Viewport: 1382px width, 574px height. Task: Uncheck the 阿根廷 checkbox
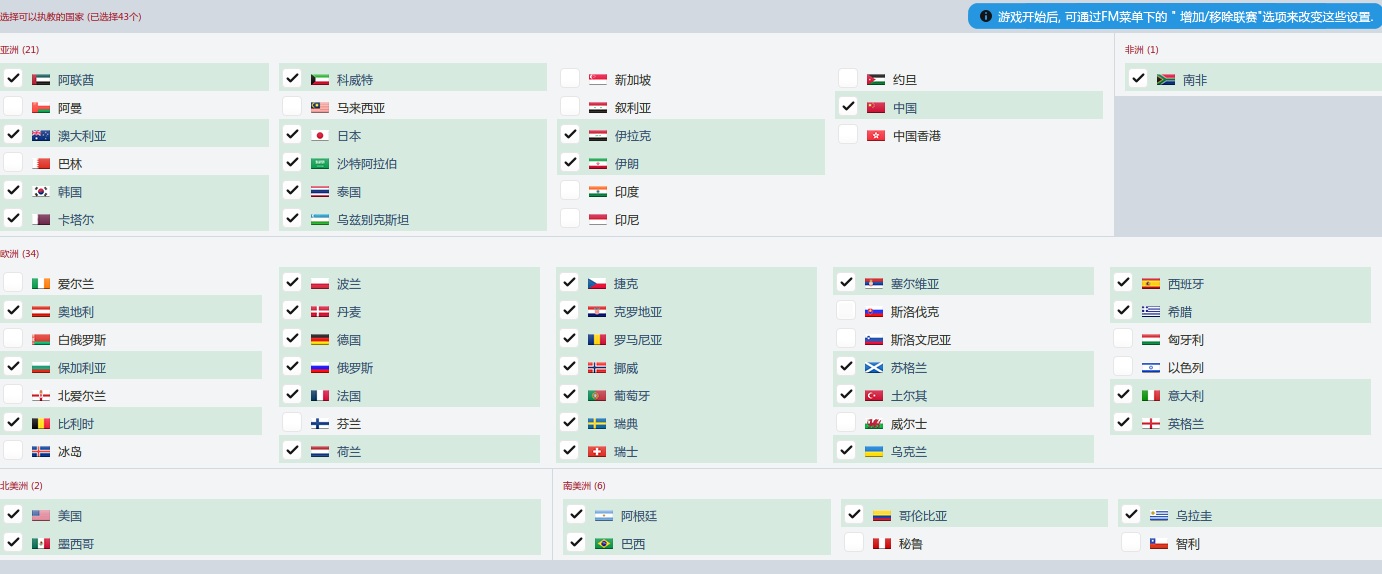tap(576, 514)
